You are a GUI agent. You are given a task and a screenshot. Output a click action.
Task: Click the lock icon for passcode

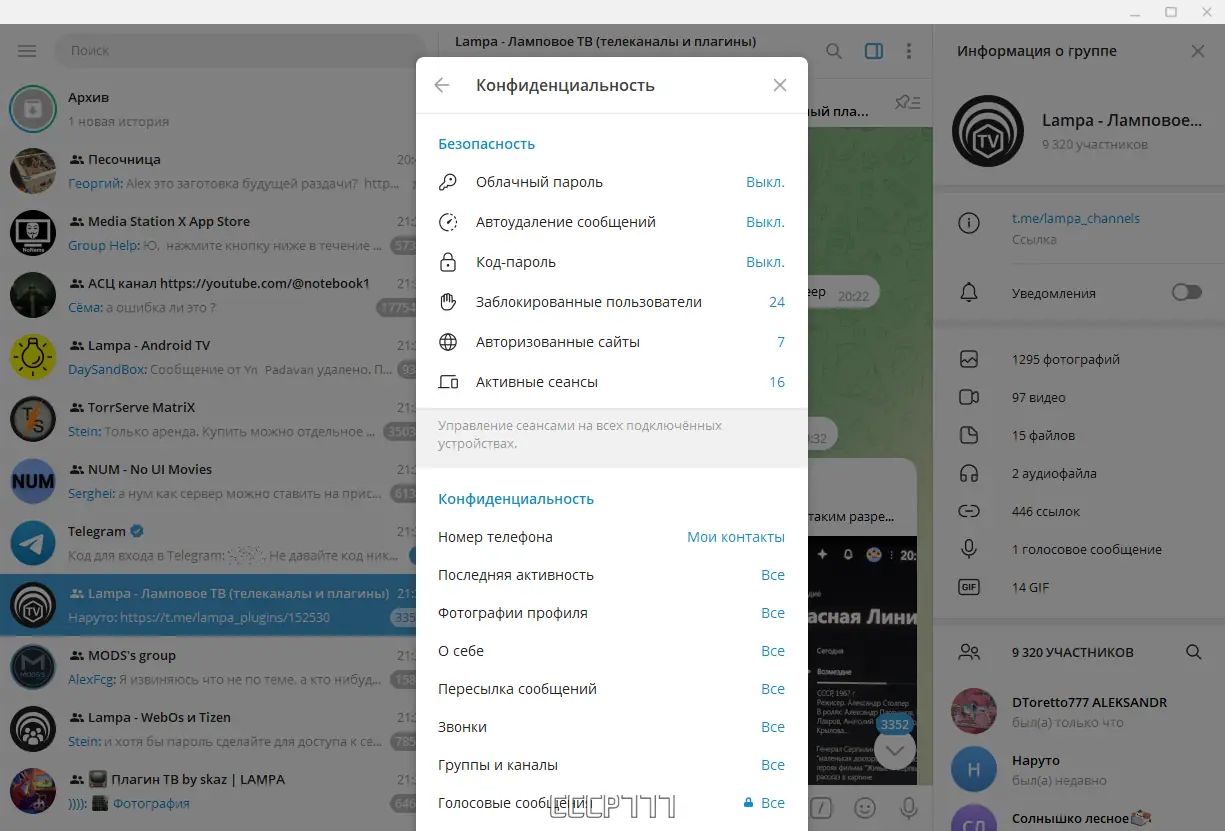pyautogui.click(x=448, y=262)
